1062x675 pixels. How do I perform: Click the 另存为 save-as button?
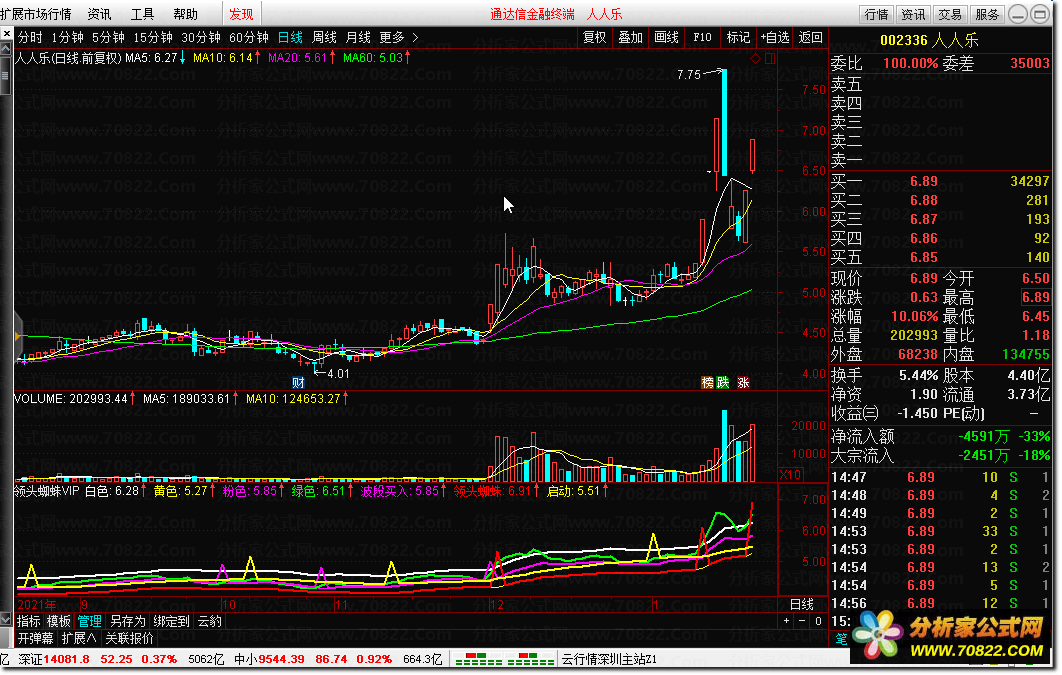pyautogui.click(x=127, y=621)
